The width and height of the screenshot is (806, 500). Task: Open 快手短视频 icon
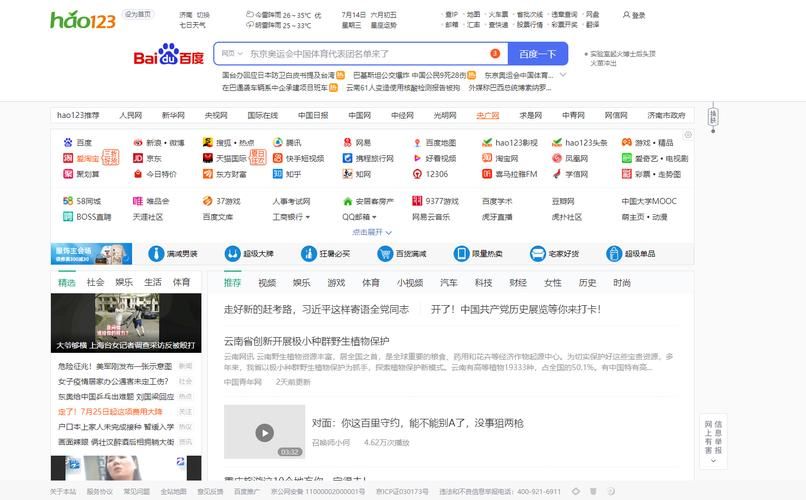pos(278,158)
